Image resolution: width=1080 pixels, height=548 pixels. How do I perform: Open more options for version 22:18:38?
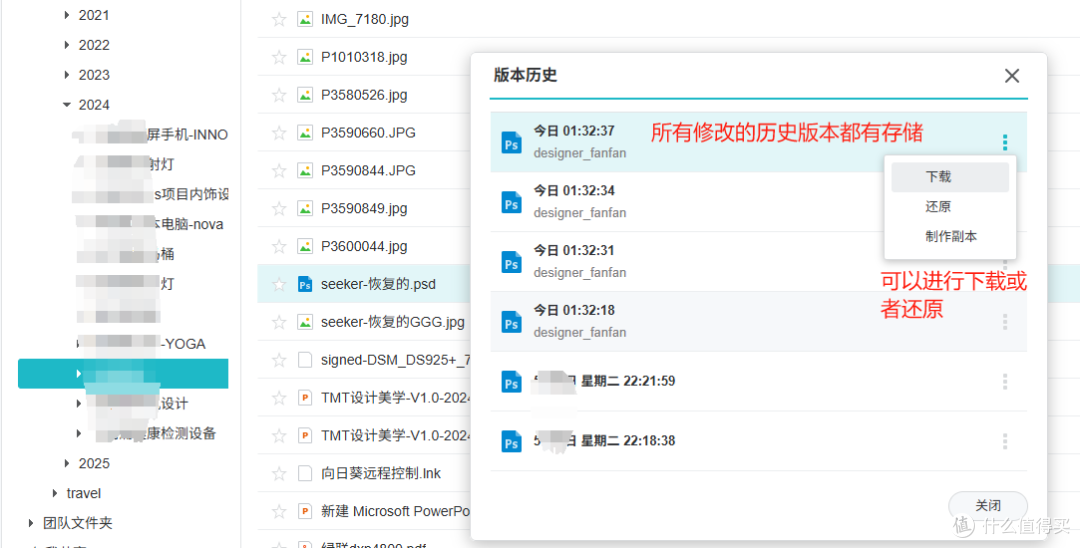pos(1005,441)
